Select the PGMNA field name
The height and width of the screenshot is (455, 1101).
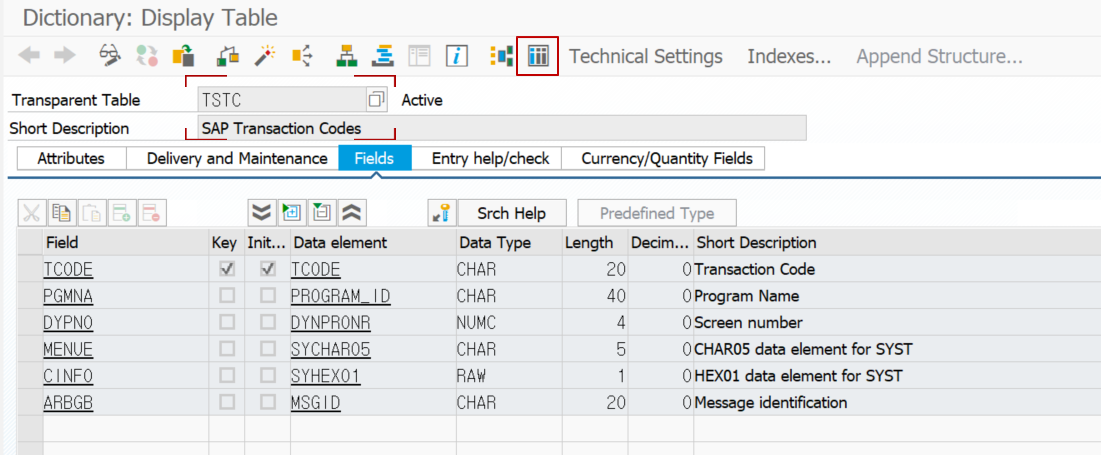click(x=67, y=296)
